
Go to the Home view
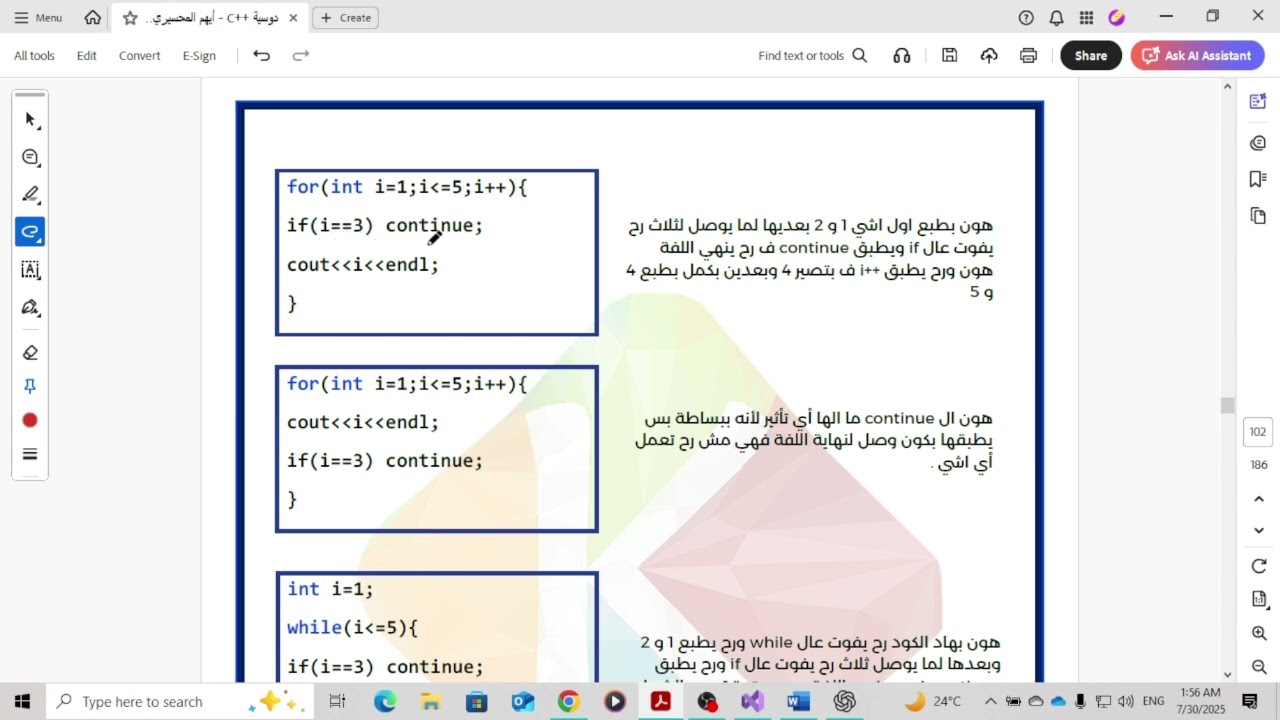tap(93, 17)
